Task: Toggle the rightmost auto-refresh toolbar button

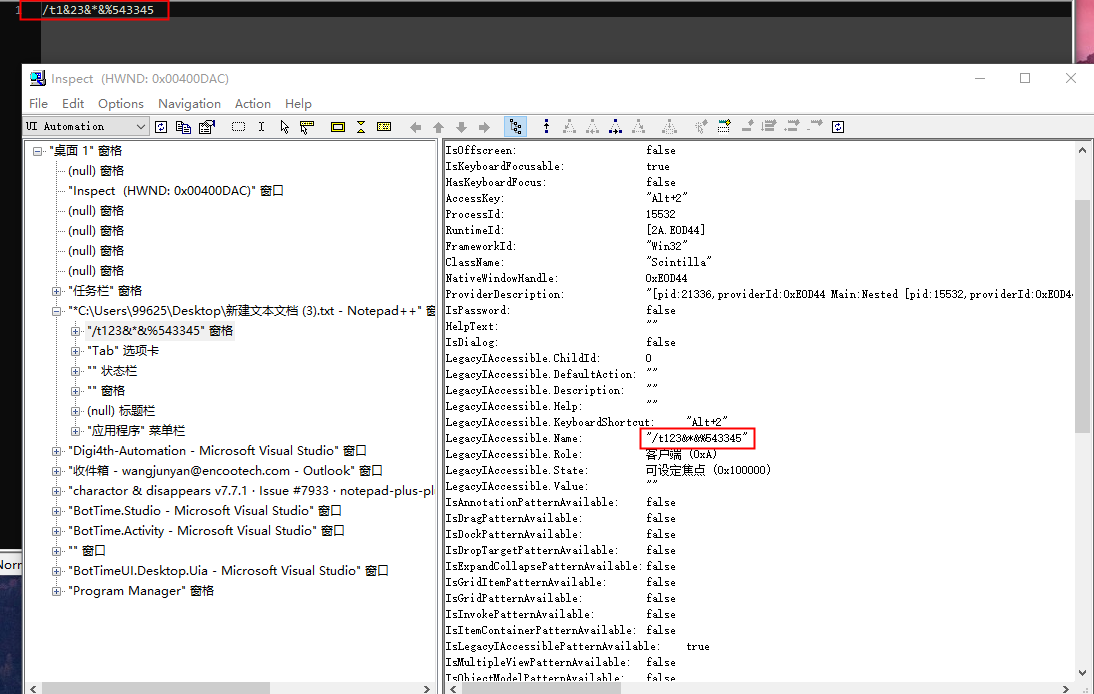Action: pos(838,126)
